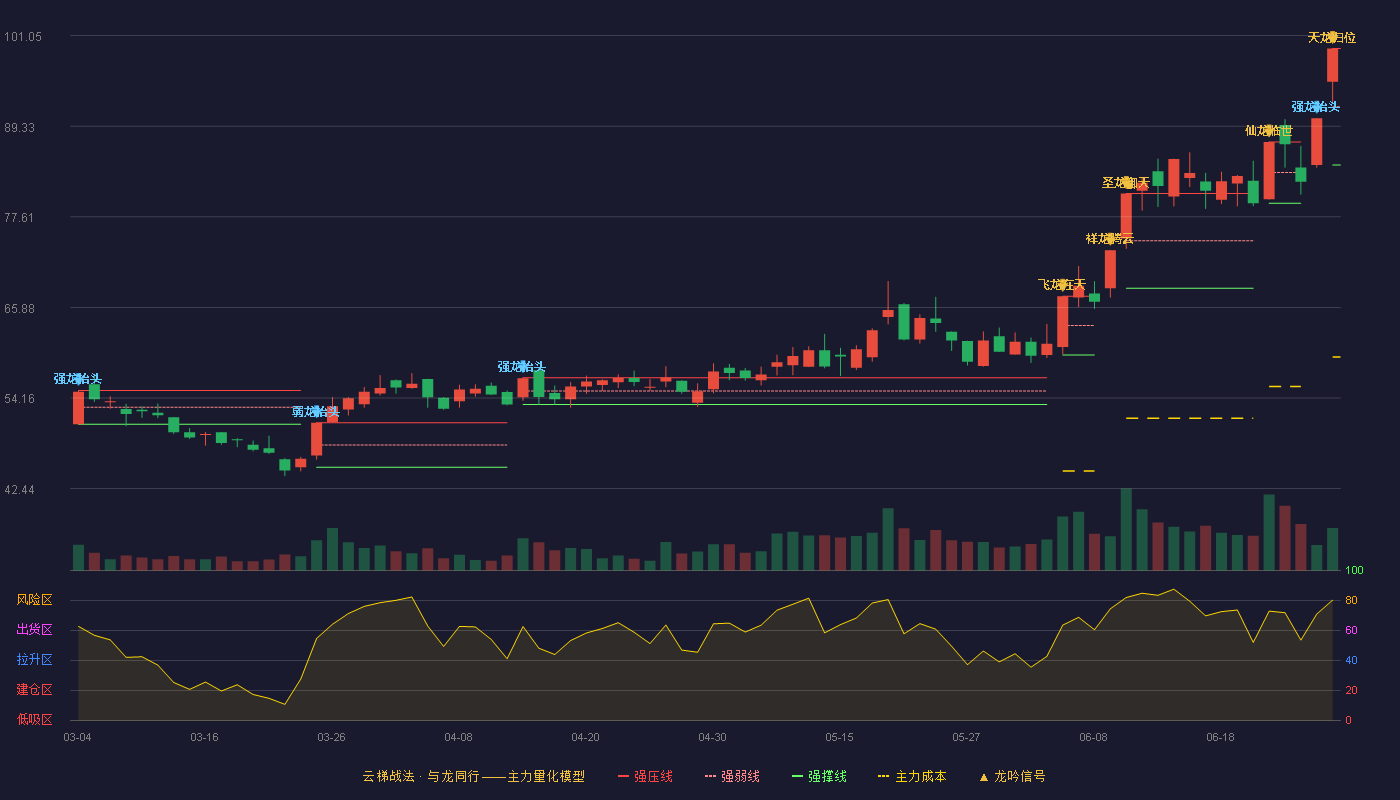Toggle the 龙吟信号 triangle legend item
Image resolution: width=1400 pixels, height=800 pixels.
tap(1012, 776)
